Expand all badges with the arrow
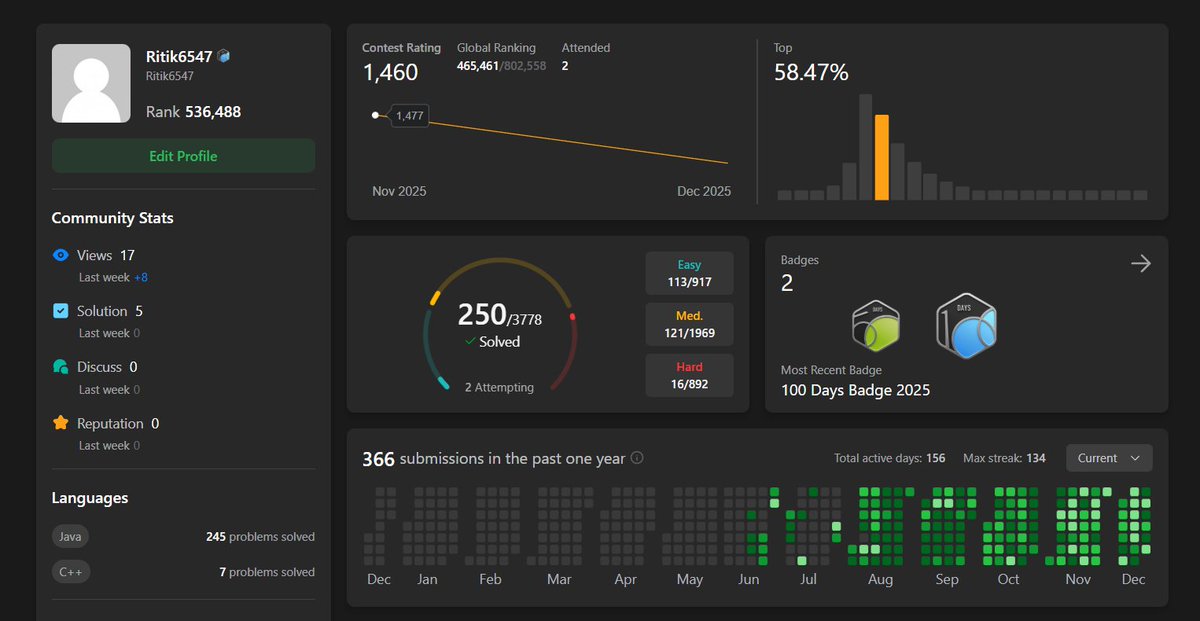Viewport: 1200px width, 621px height. [x=1140, y=263]
